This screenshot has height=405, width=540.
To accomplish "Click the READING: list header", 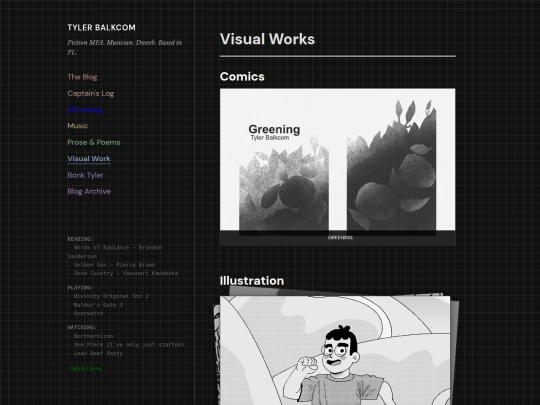I will [80, 239].
